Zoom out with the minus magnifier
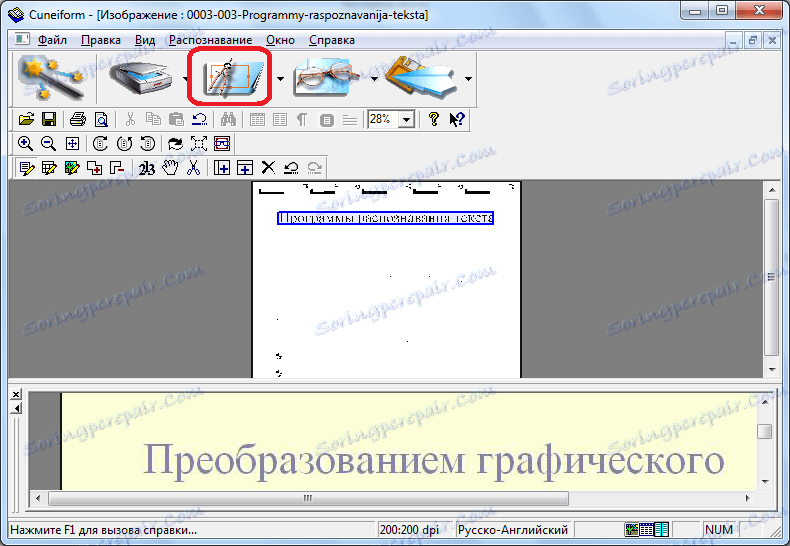Image resolution: width=790 pixels, height=546 pixels. [48, 144]
